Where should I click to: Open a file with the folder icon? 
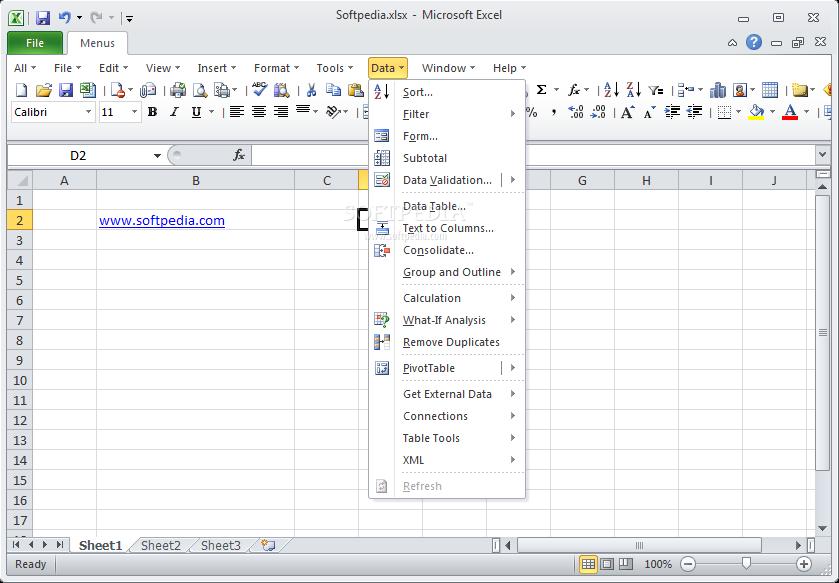(x=43, y=90)
